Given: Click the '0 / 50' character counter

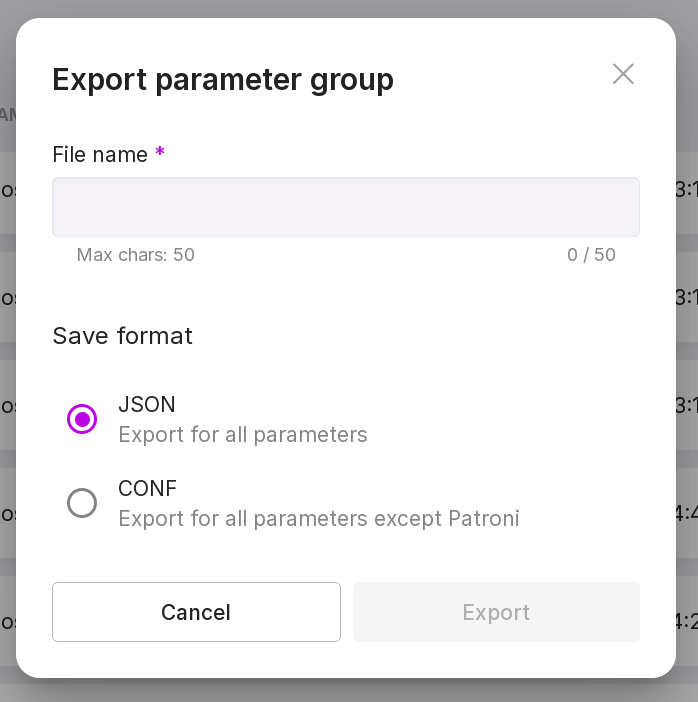Looking at the screenshot, I should point(591,255).
